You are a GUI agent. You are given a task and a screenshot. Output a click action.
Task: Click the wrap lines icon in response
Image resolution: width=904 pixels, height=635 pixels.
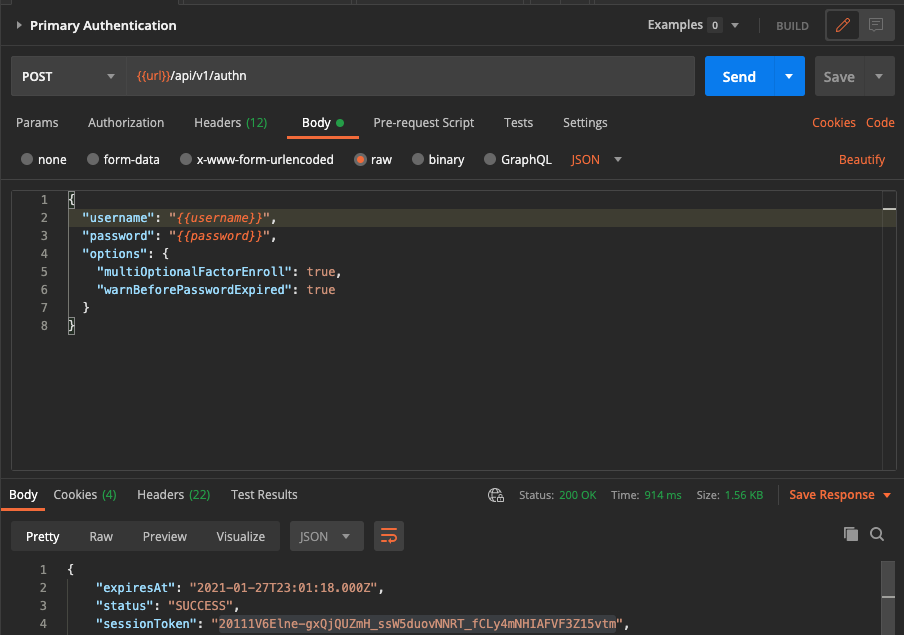tap(388, 536)
